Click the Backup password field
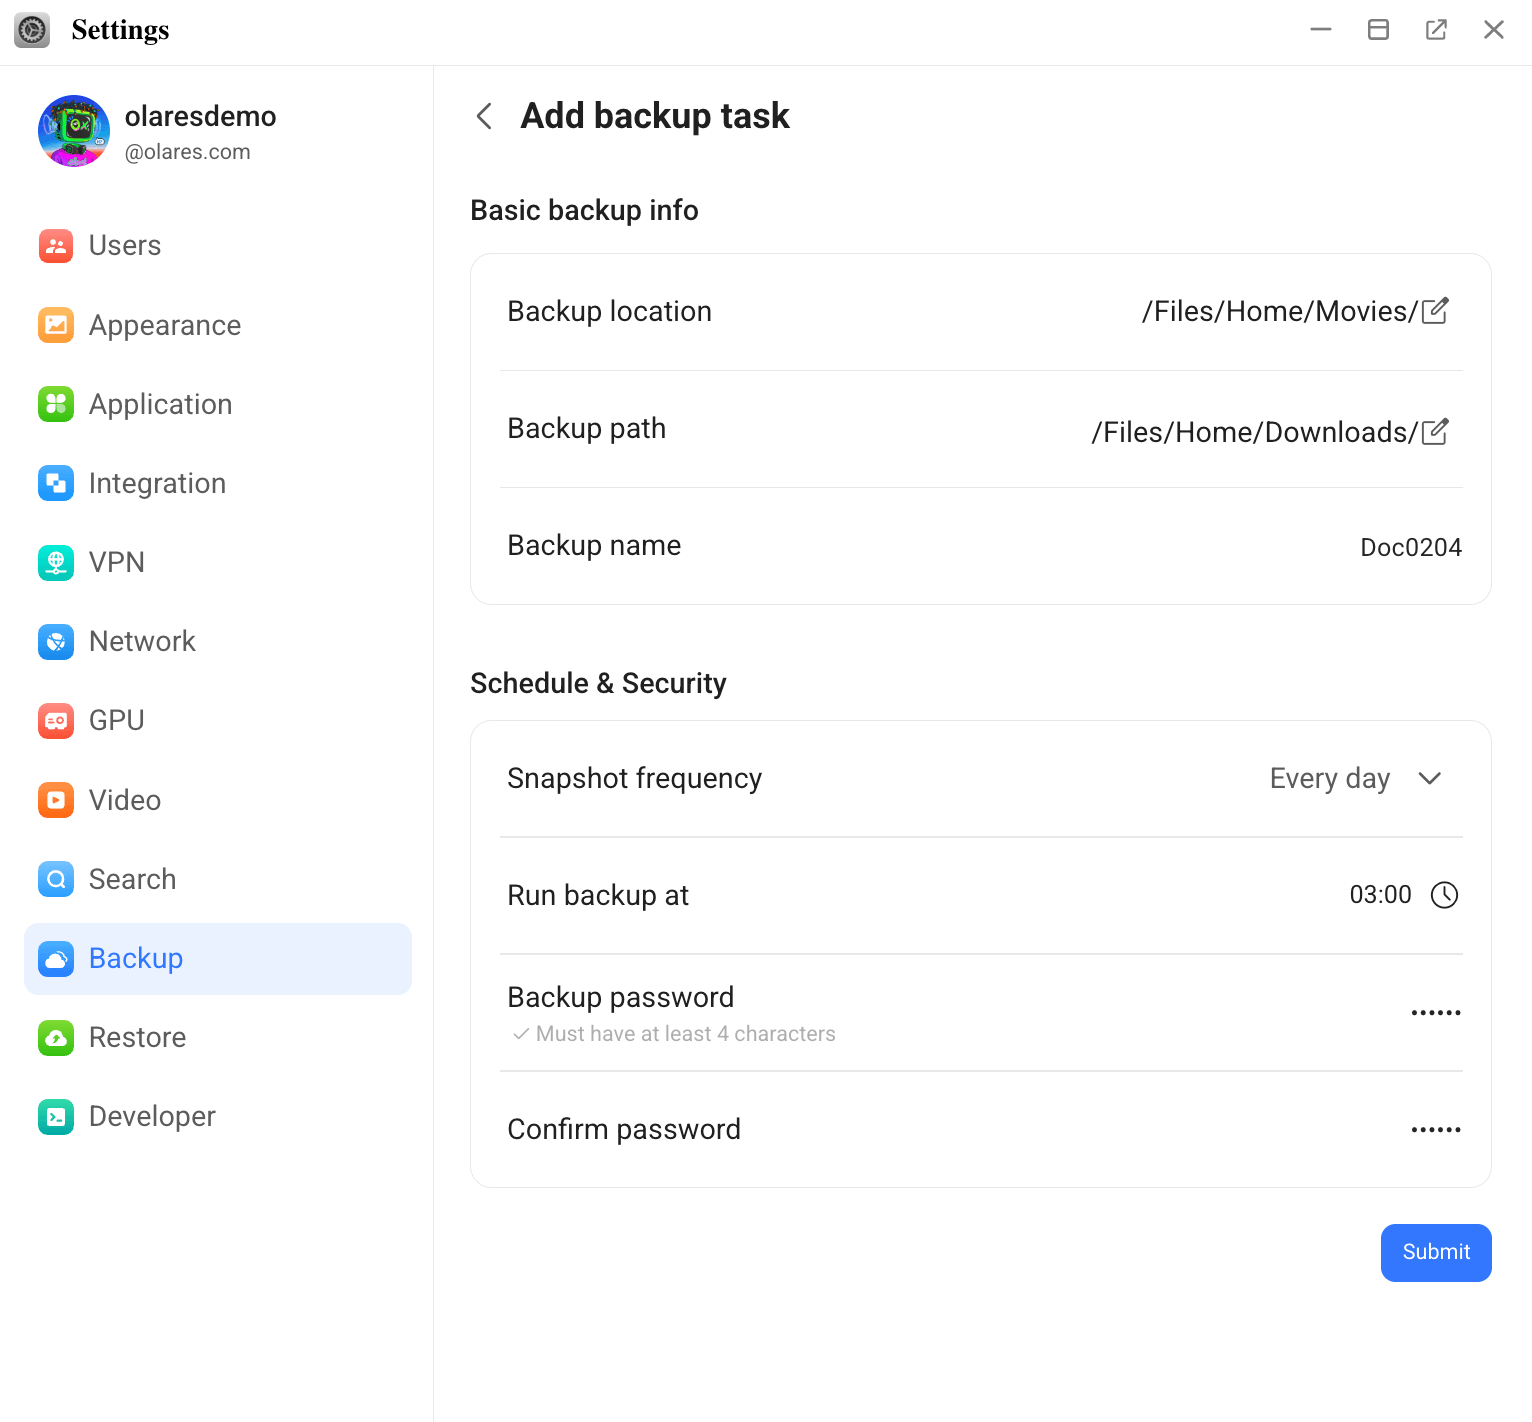 [x=1436, y=1012]
